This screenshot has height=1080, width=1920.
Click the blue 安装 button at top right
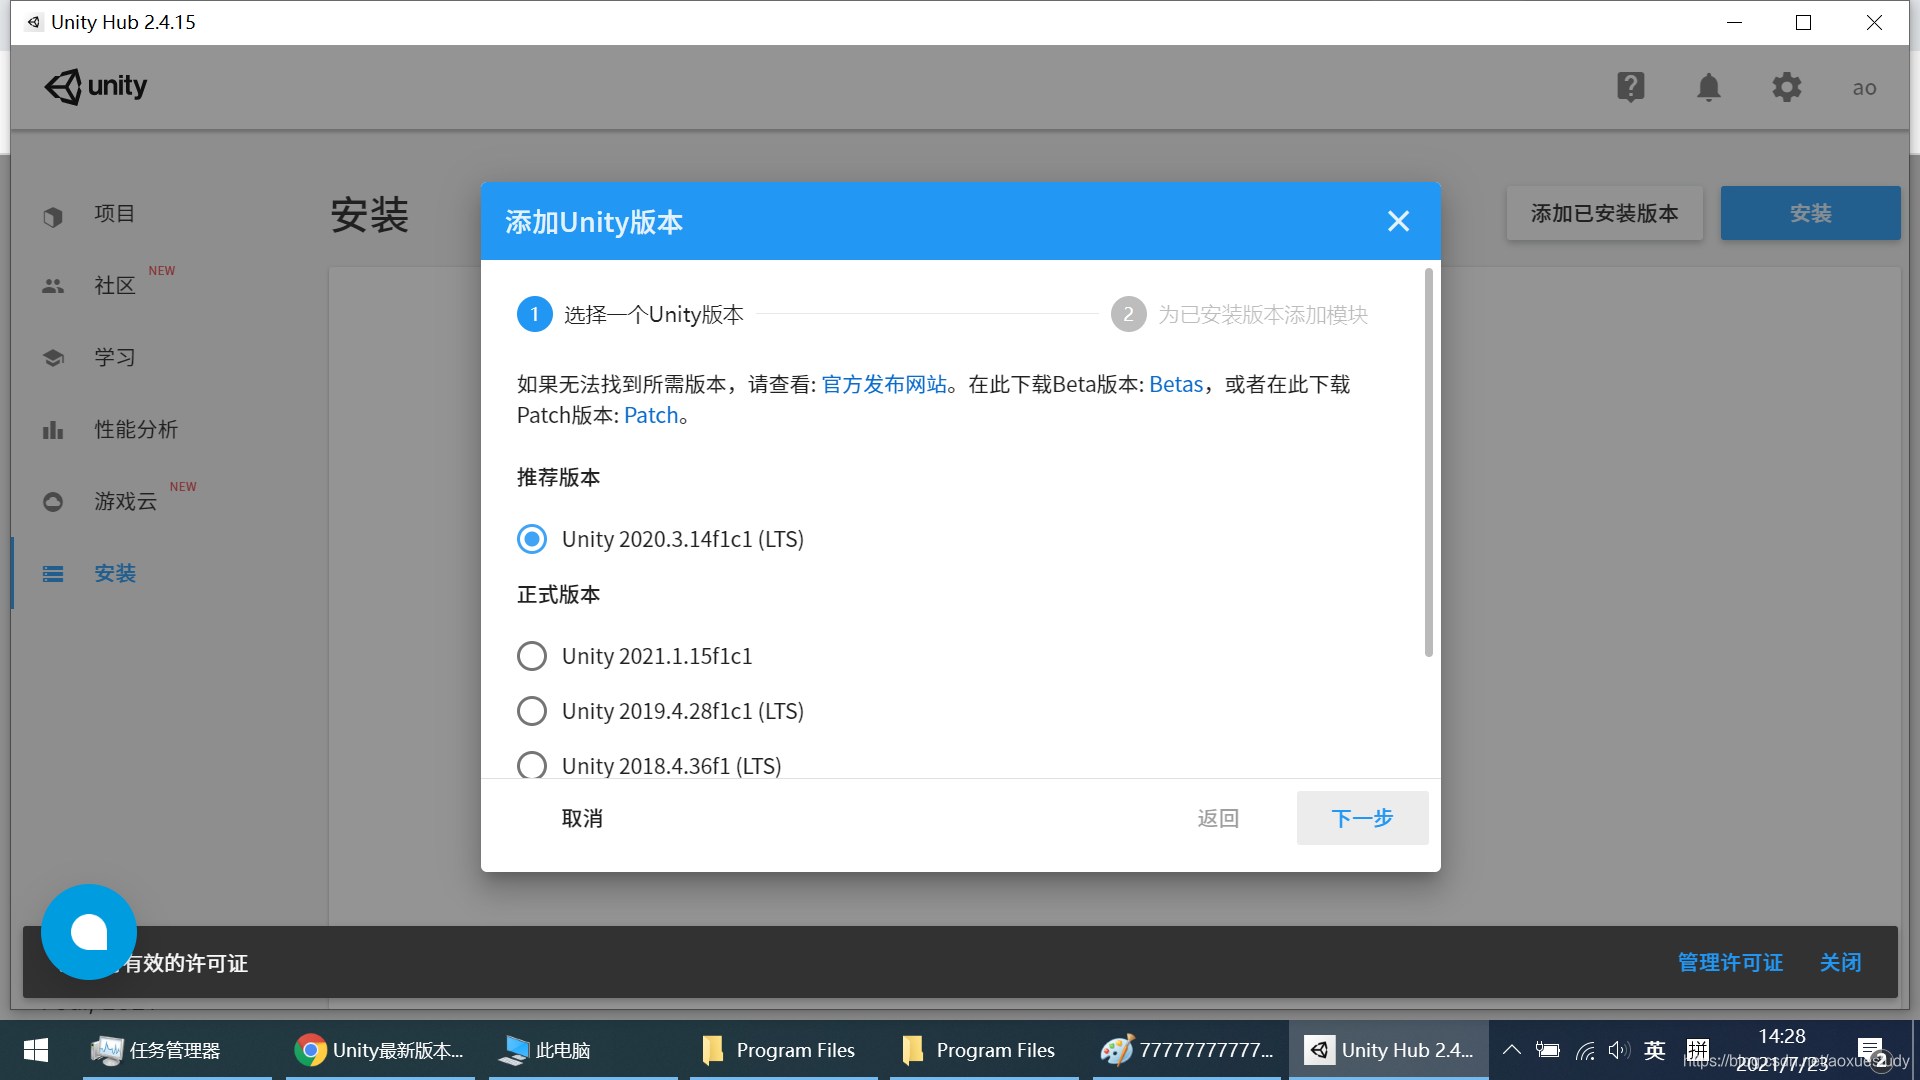pyautogui.click(x=1810, y=213)
